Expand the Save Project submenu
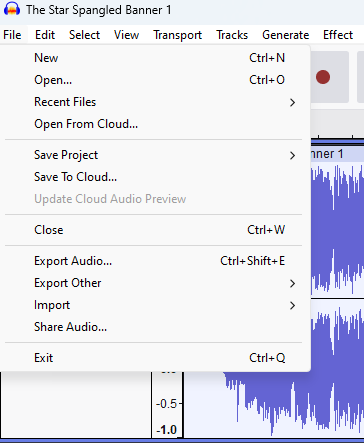This screenshot has height=443, width=364. 155,155
